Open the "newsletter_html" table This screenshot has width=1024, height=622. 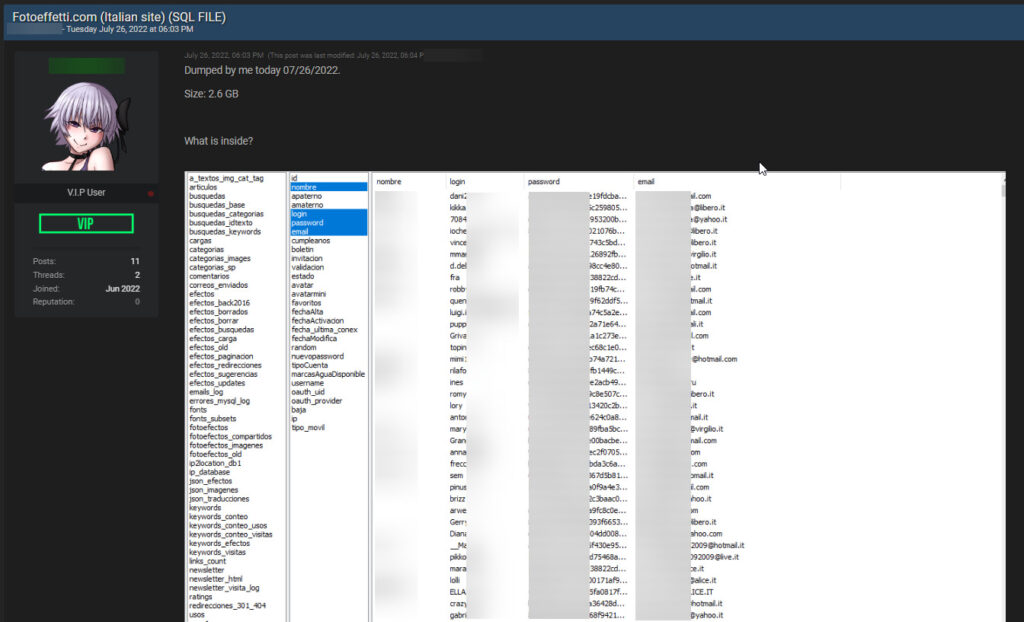click(x=216, y=579)
